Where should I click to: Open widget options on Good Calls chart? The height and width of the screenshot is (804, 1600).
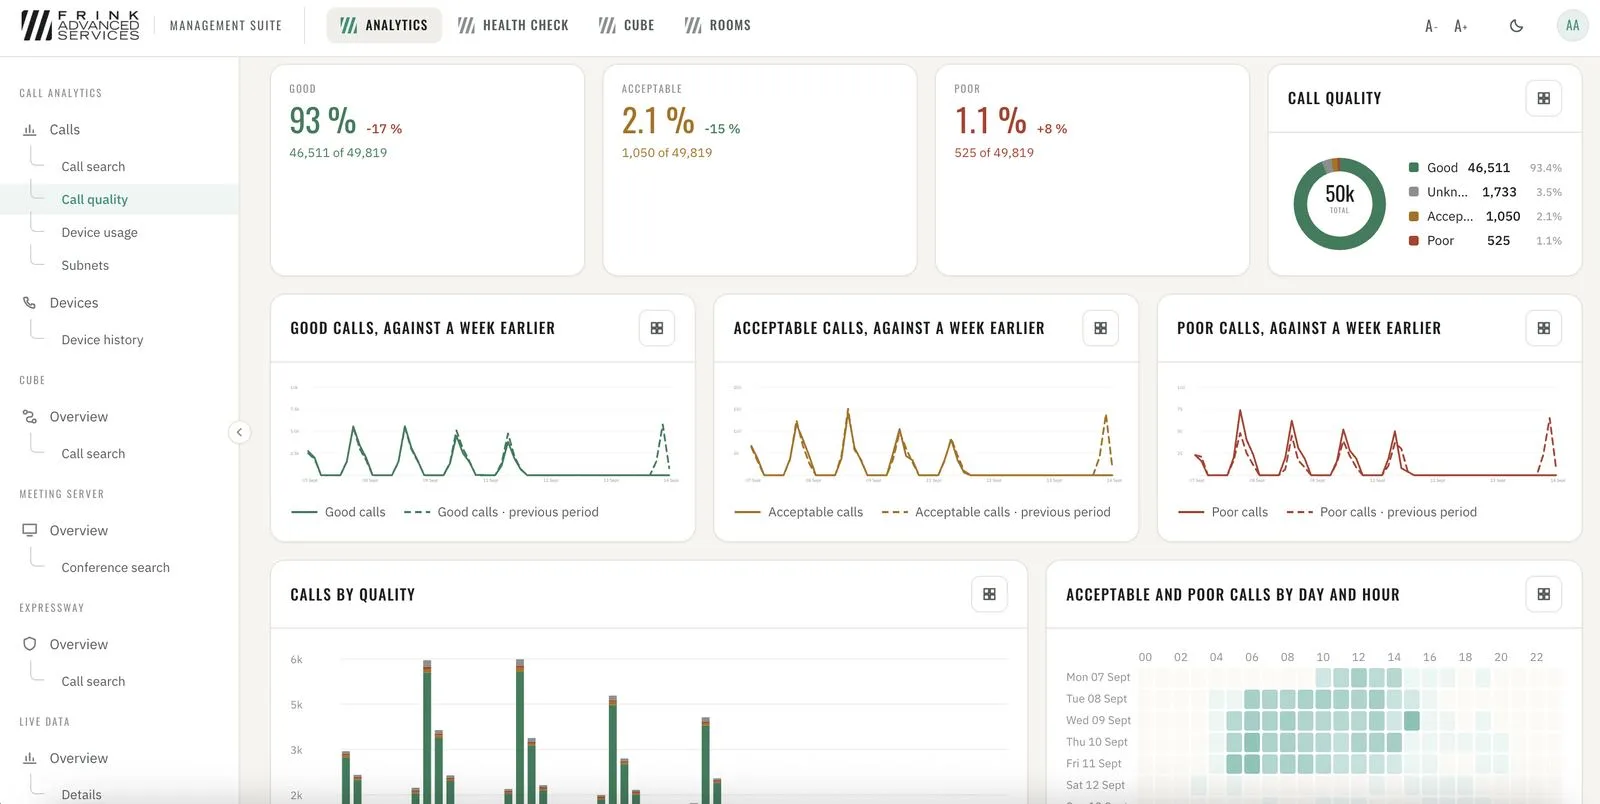[x=656, y=328]
